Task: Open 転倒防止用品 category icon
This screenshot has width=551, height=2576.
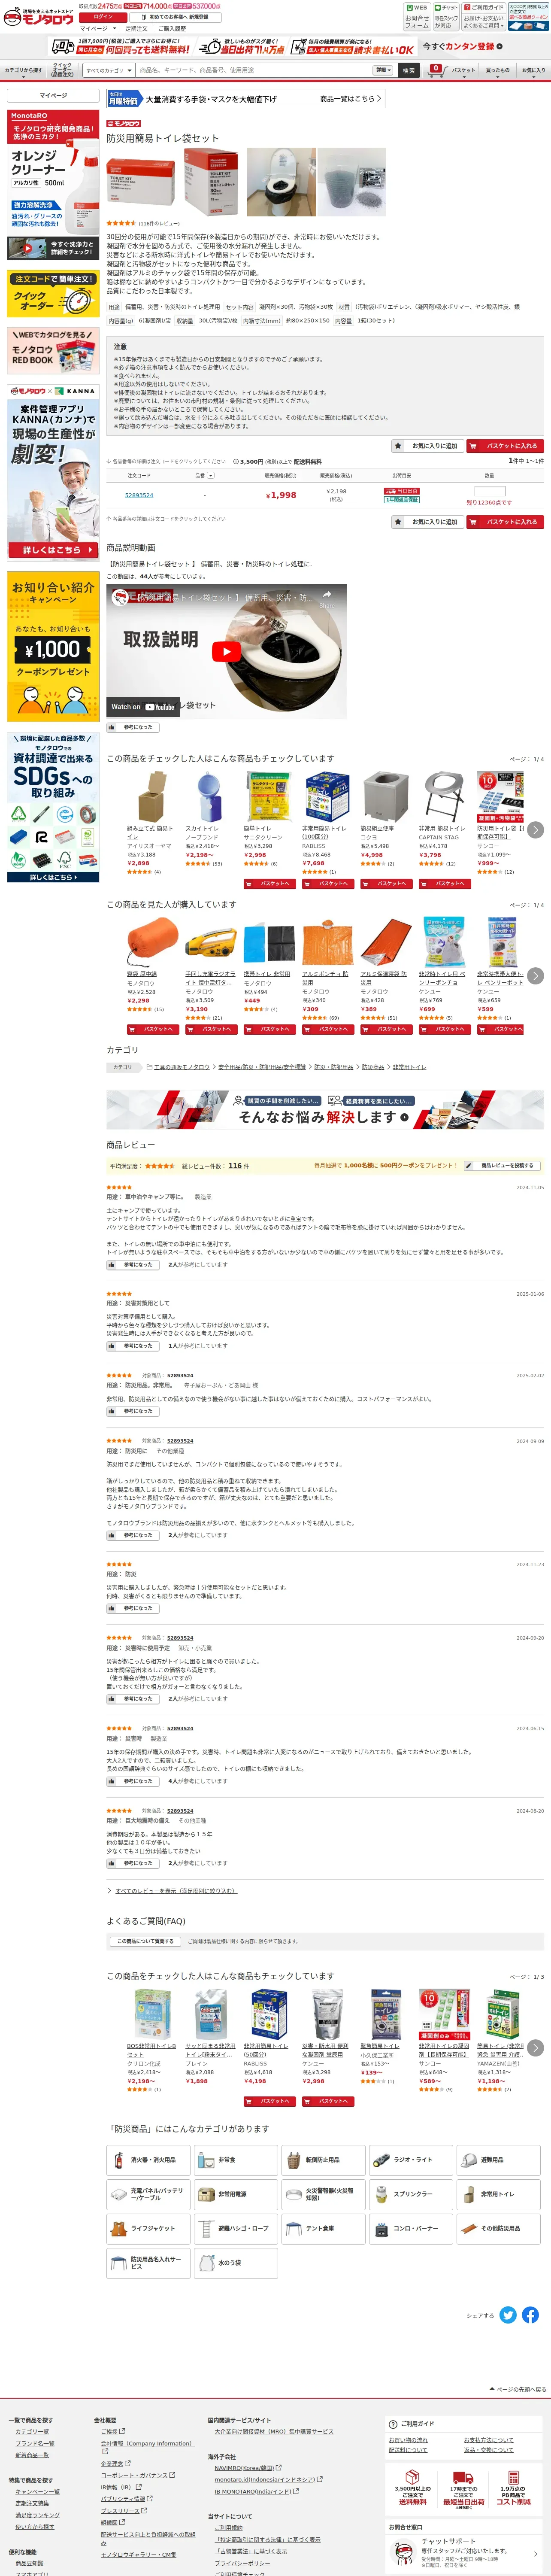Action: [x=323, y=2159]
